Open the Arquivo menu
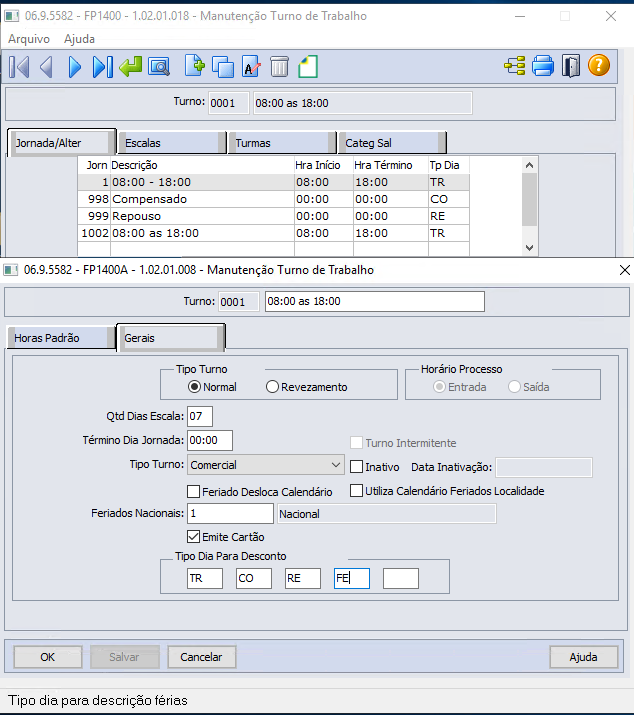The width and height of the screenshot is (634, 715). (x=29, y=39)
